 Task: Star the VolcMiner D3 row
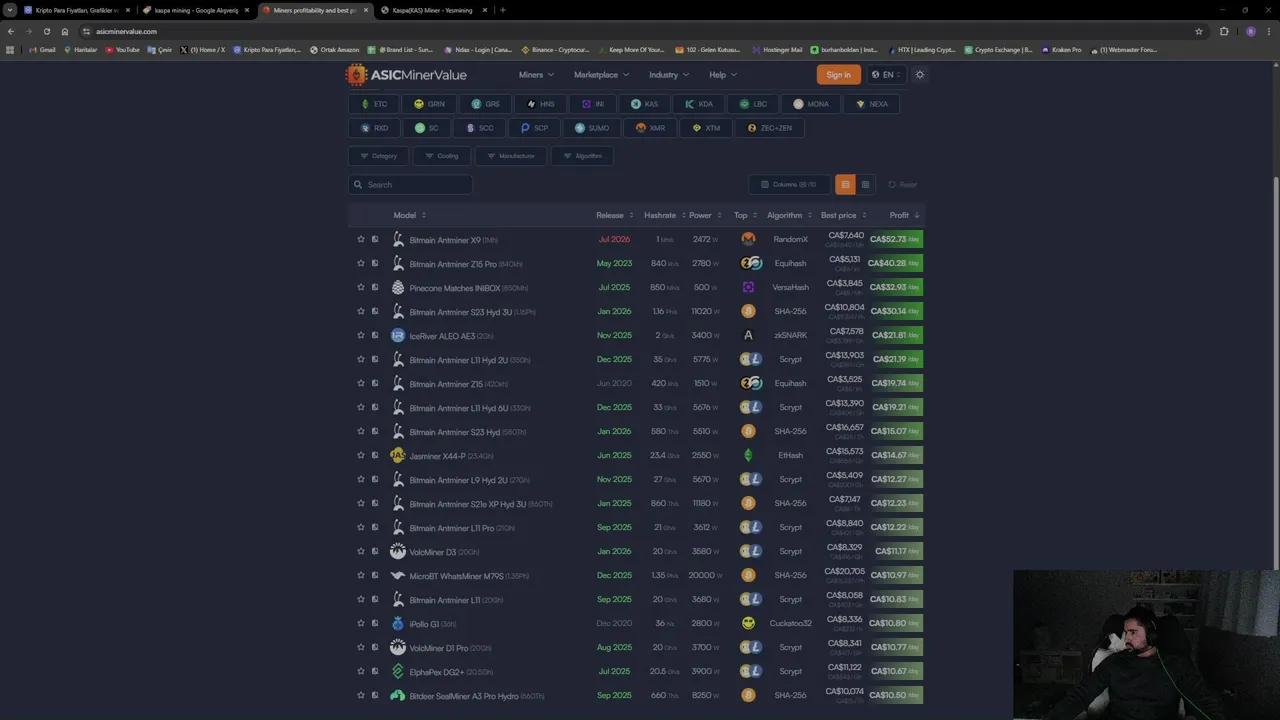[x=361, y=551]
